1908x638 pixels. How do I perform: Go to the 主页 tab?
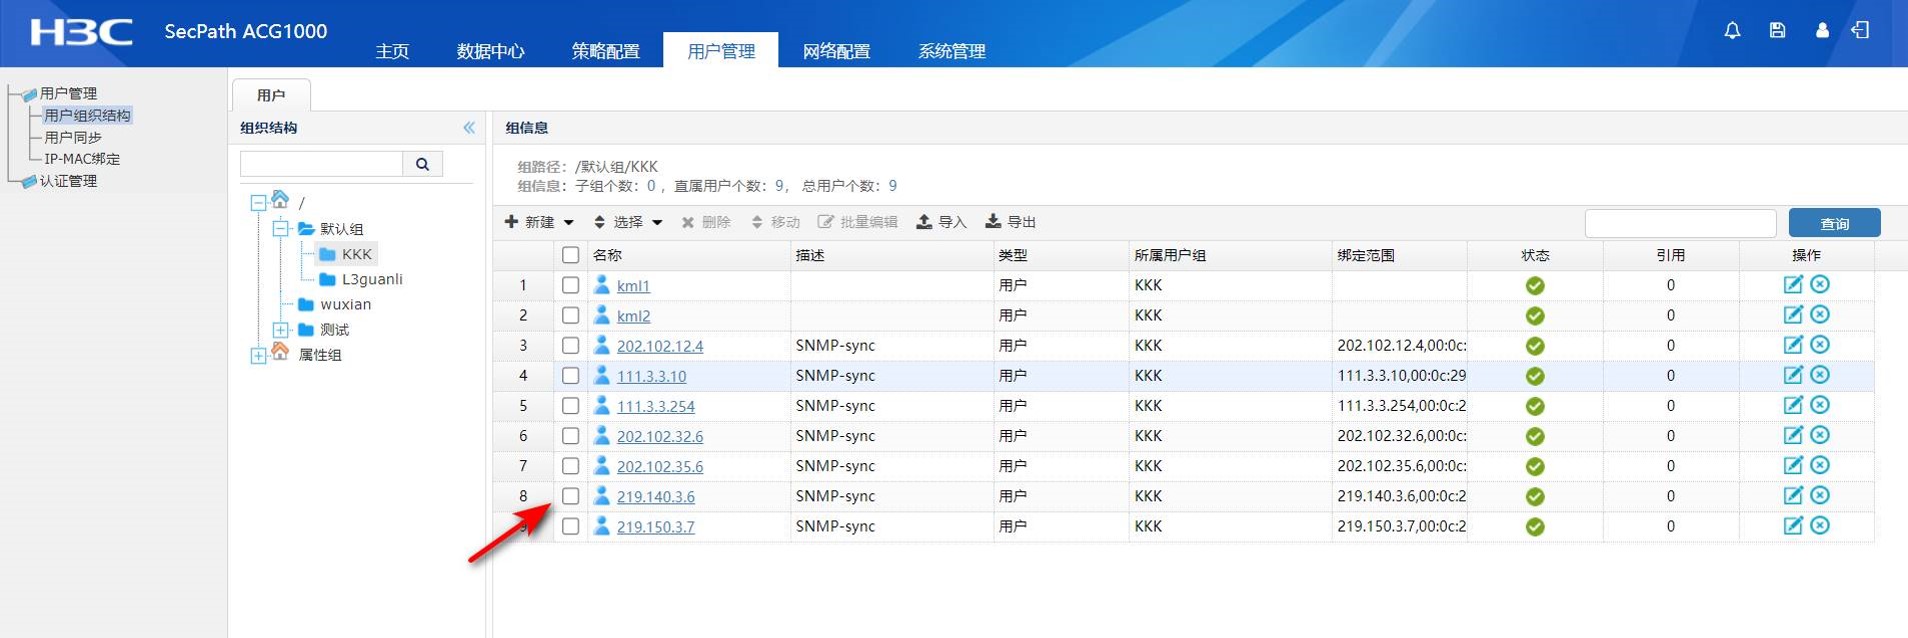pos(392,50)
